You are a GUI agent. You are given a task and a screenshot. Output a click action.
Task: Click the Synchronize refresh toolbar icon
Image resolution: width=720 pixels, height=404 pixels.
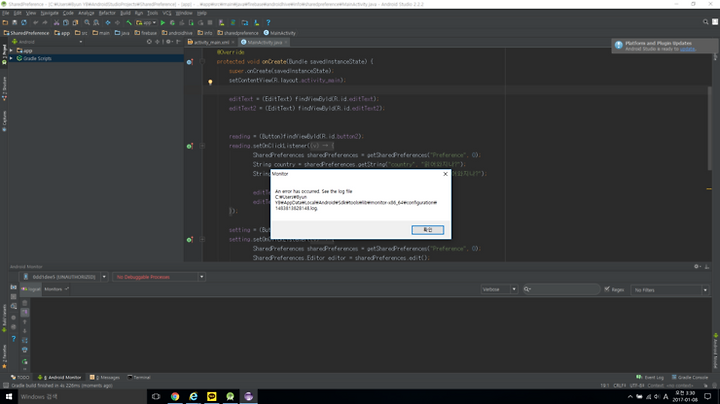pyautogui.click(x=24, y=22)
